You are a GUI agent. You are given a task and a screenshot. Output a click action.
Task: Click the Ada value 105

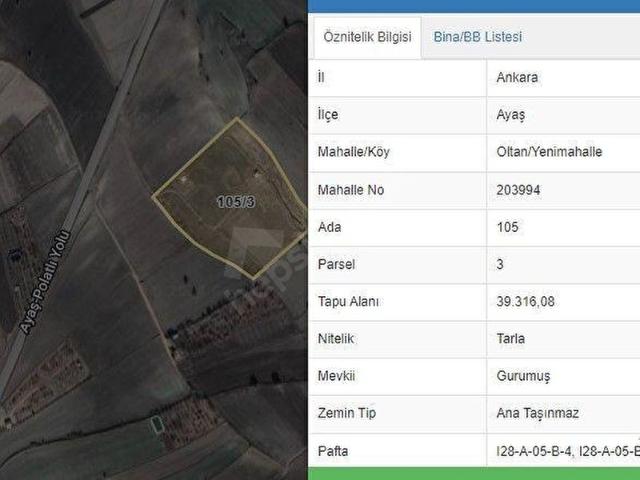[x=507, y=227]
